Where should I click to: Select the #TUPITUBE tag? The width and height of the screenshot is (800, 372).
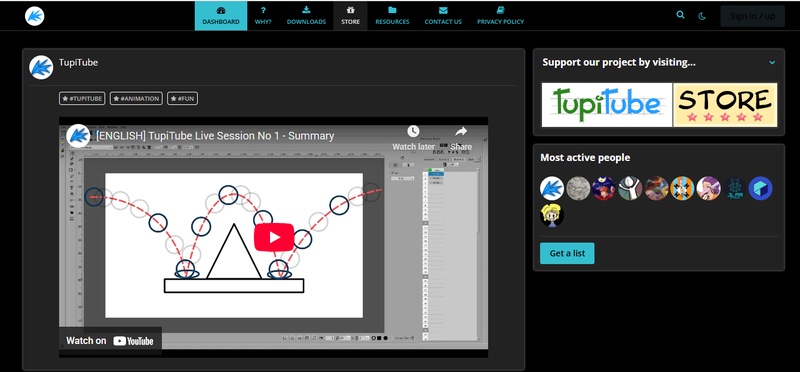click(x=82, y=98)
